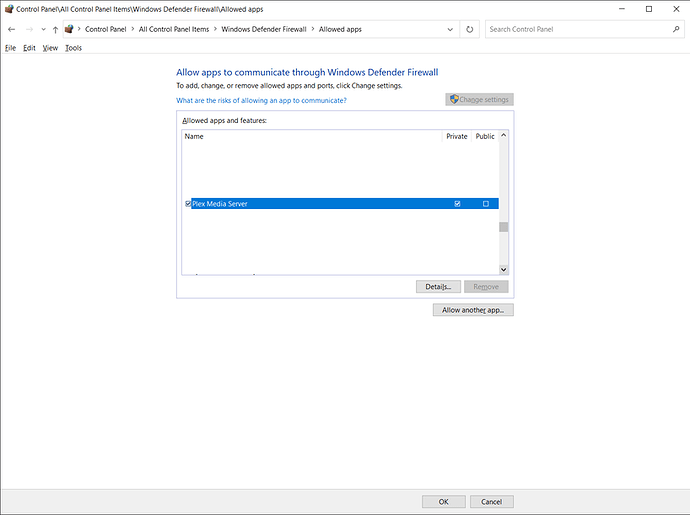Open the Edit menu
Viewport: 690px width, 515px height.
tap(29, 48)
